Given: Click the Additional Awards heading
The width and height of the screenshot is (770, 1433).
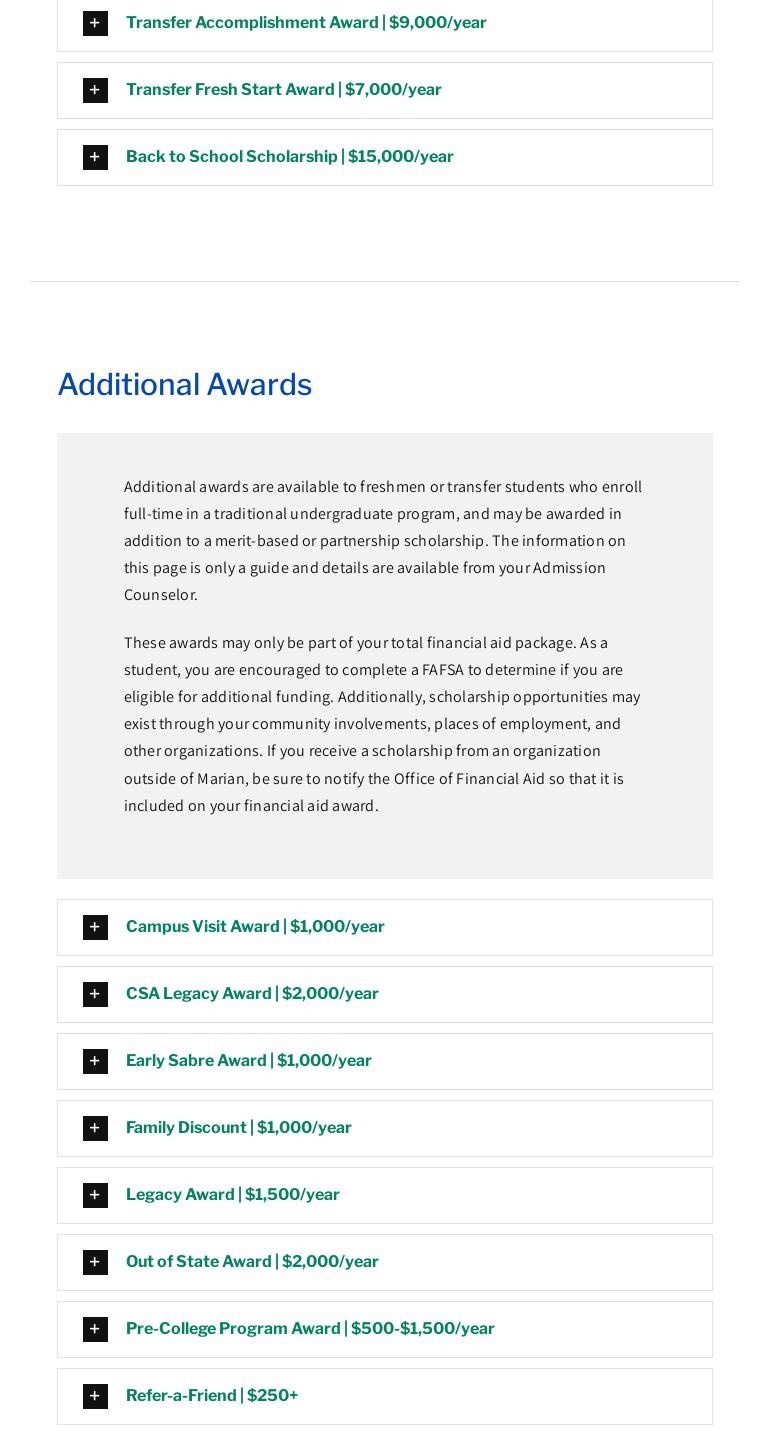Looking at the screenshot, I should pos(185,385).
